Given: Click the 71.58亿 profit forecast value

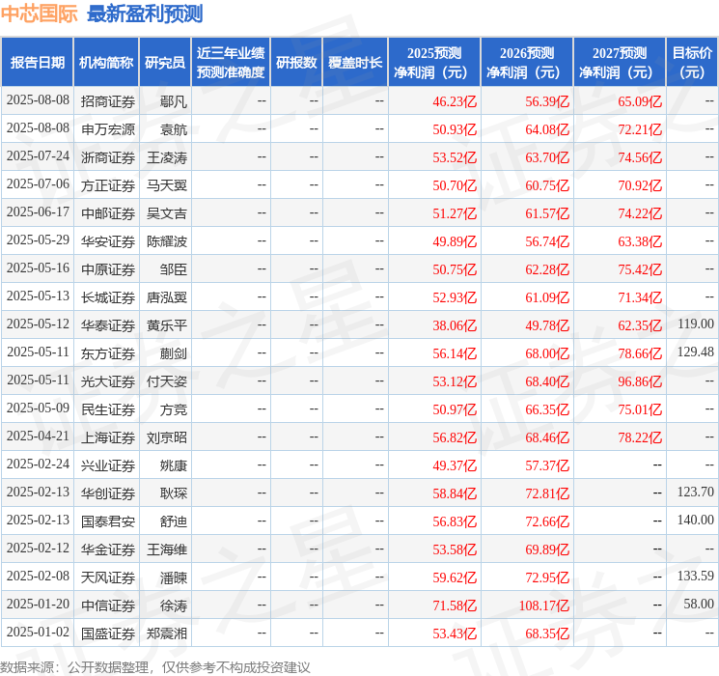Looking at the screenshot, I should tap(454, 605).
